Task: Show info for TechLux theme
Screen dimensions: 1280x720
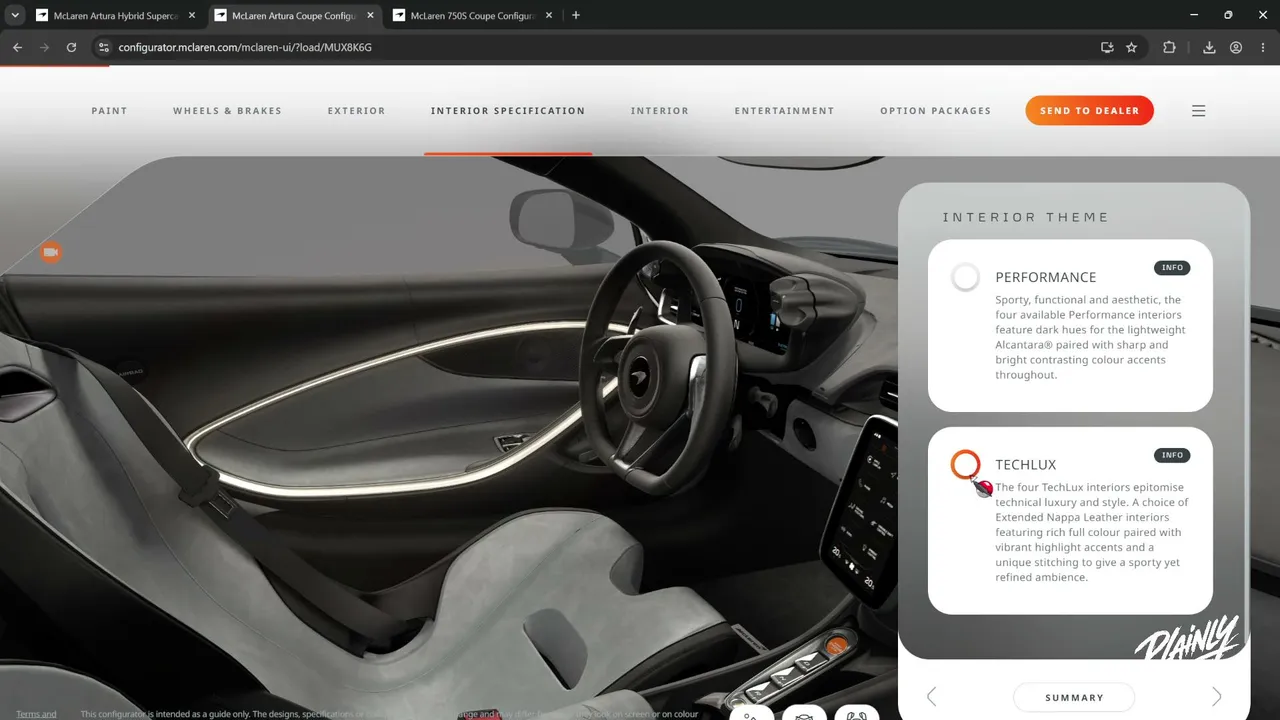Action: [x=1172, y=455]
